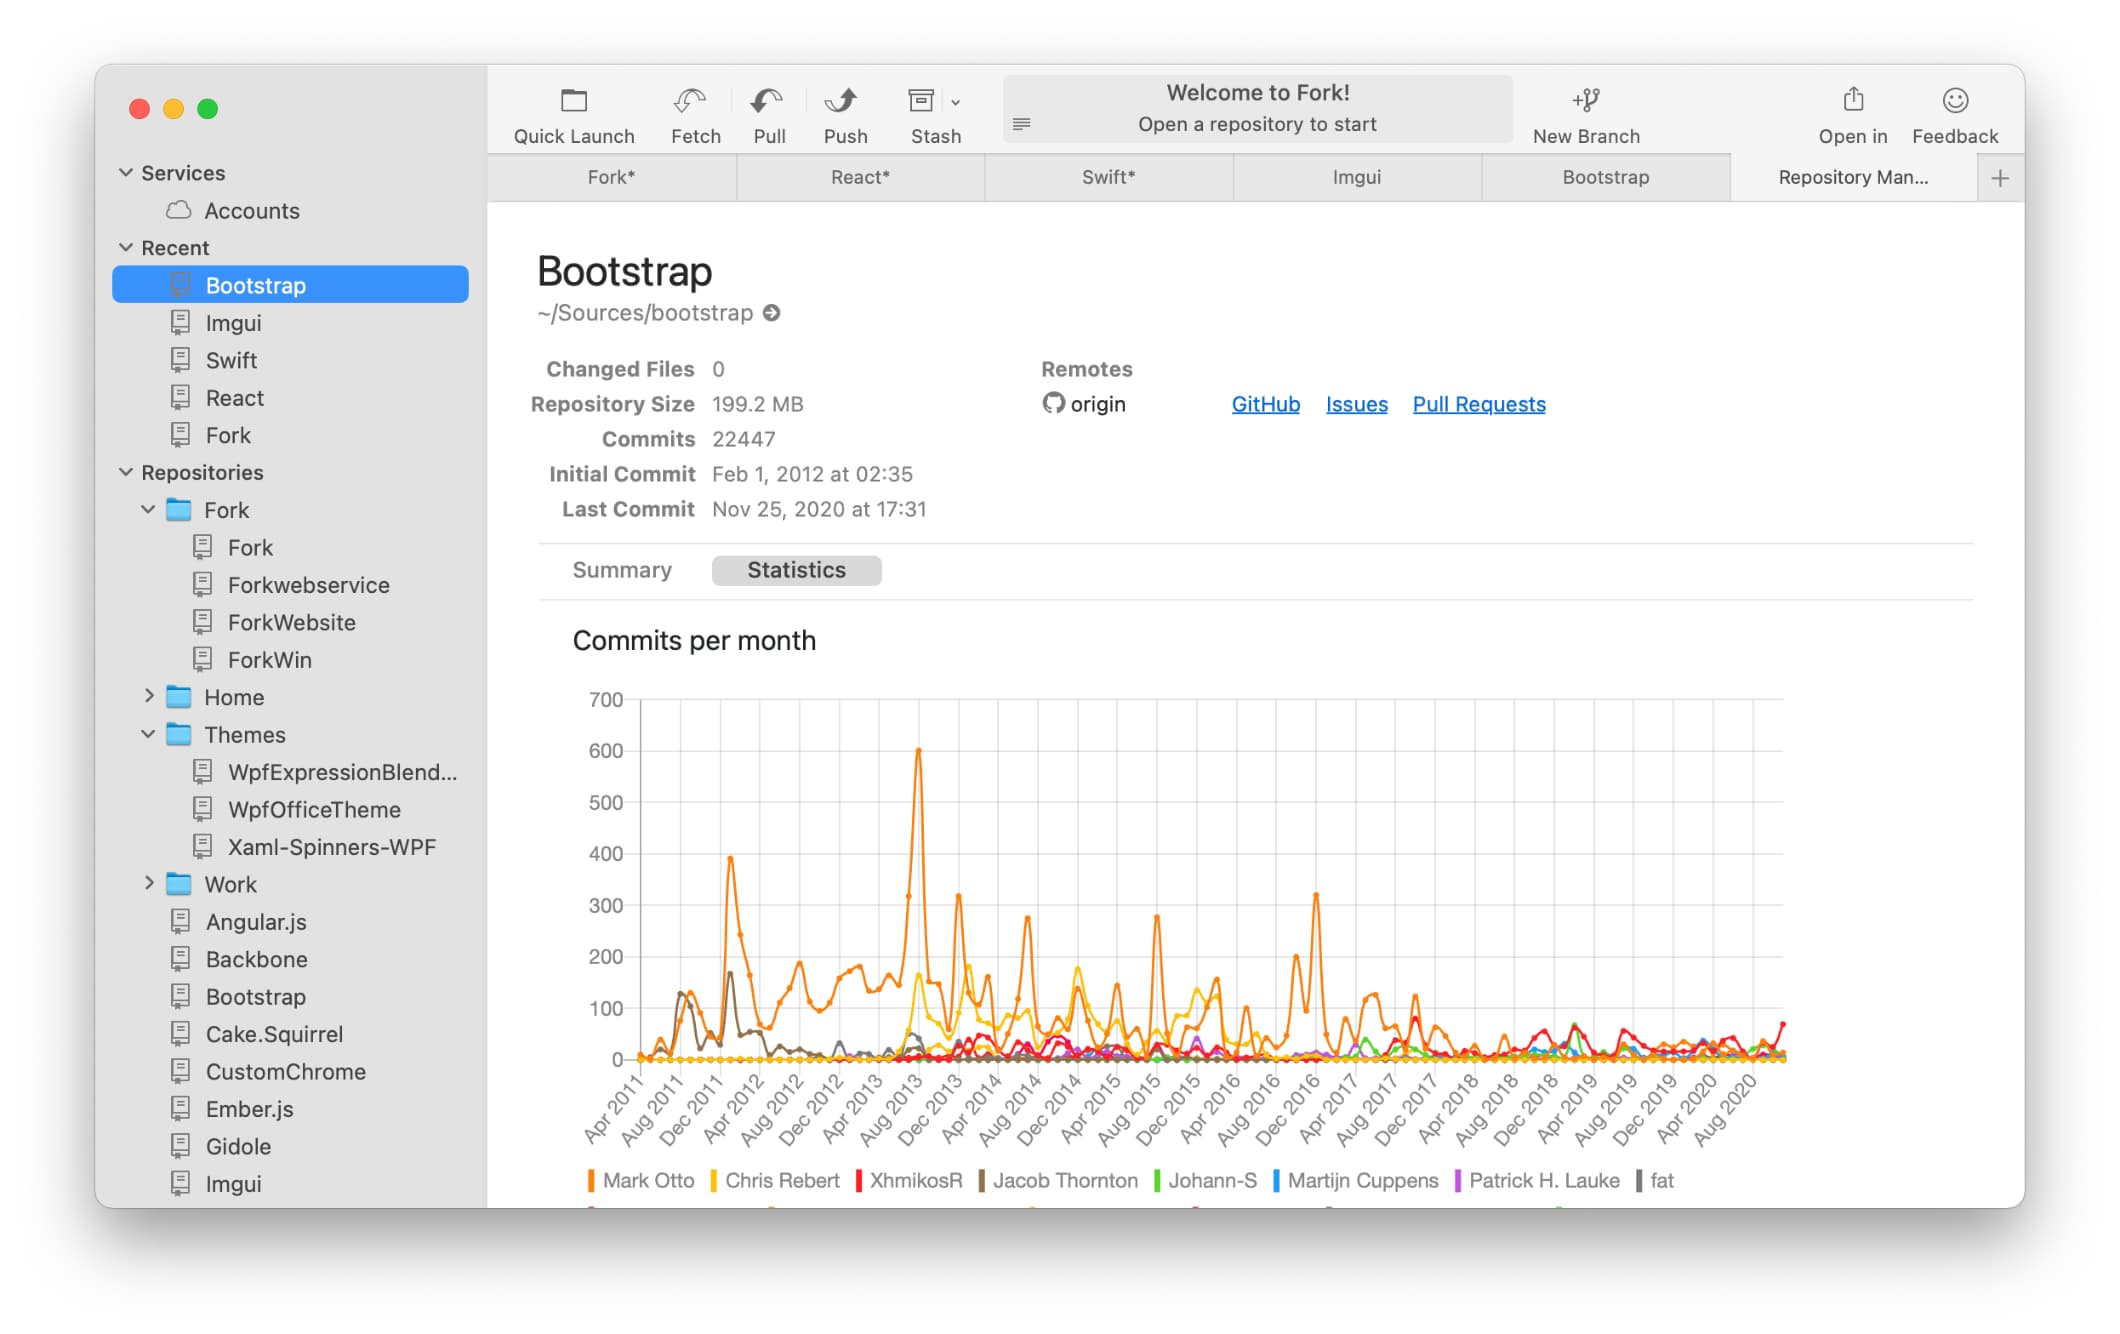Switch to the Bootstrap tab
Viewport: 2120px width, 1334px height.
point(1606,178)
